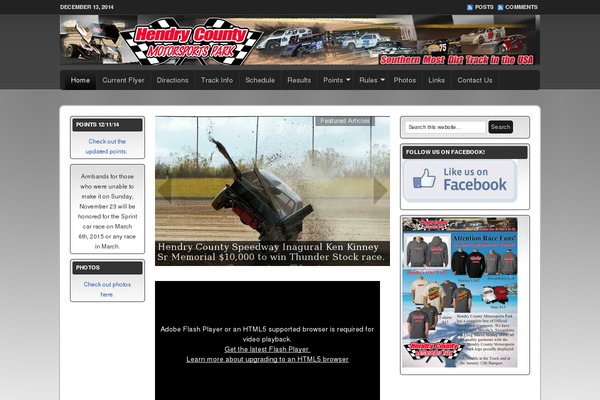
Task: Click the Ken Kinney Sr Memorial article headline
Action: tap(271, 252)
